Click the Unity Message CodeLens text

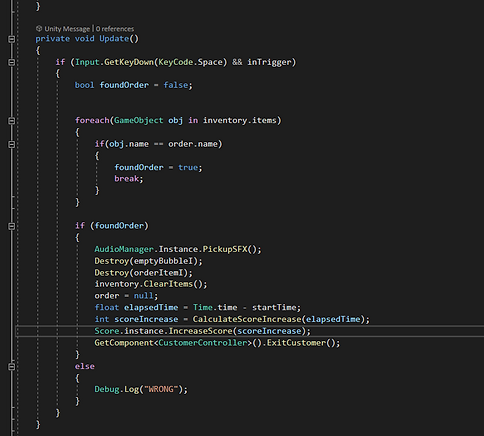tap(67, 29)
